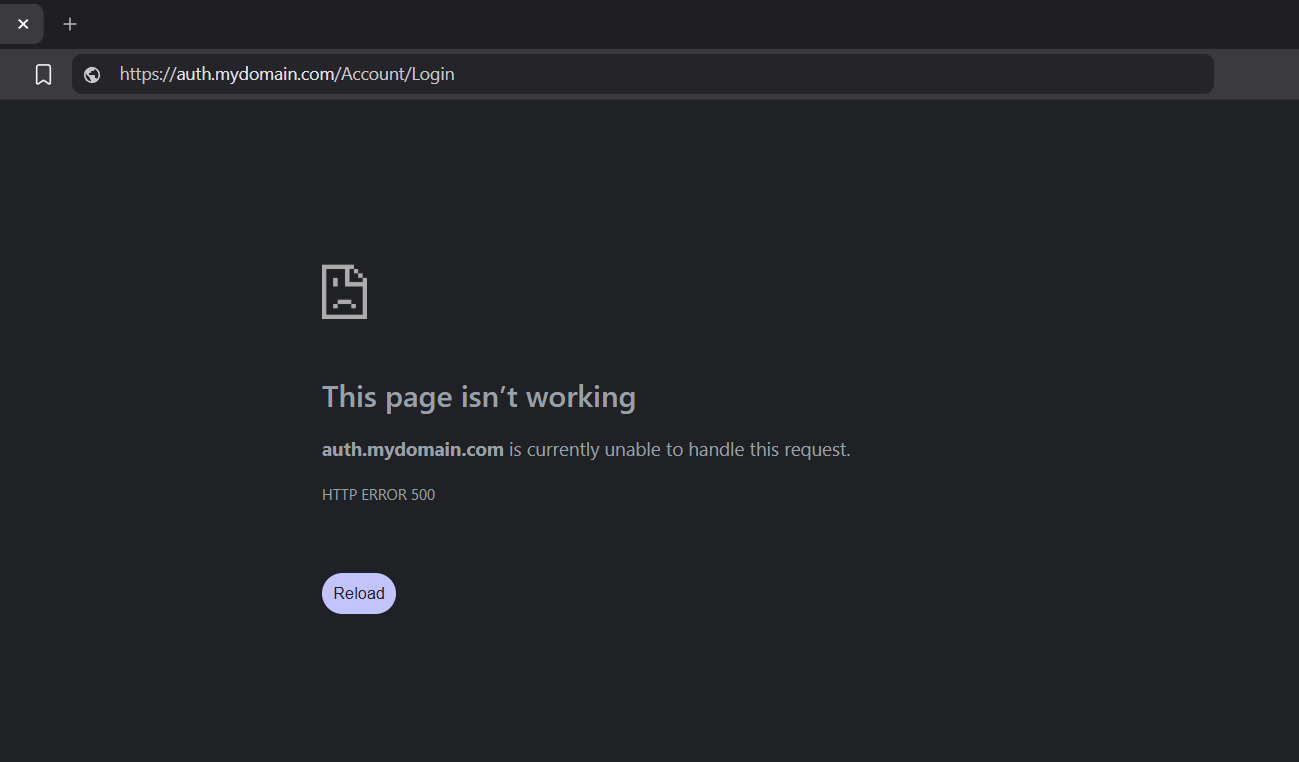The width and height of the screenshot is (1299, 762).
Task: Click the sad page error icon
Action: pos(344,292)
